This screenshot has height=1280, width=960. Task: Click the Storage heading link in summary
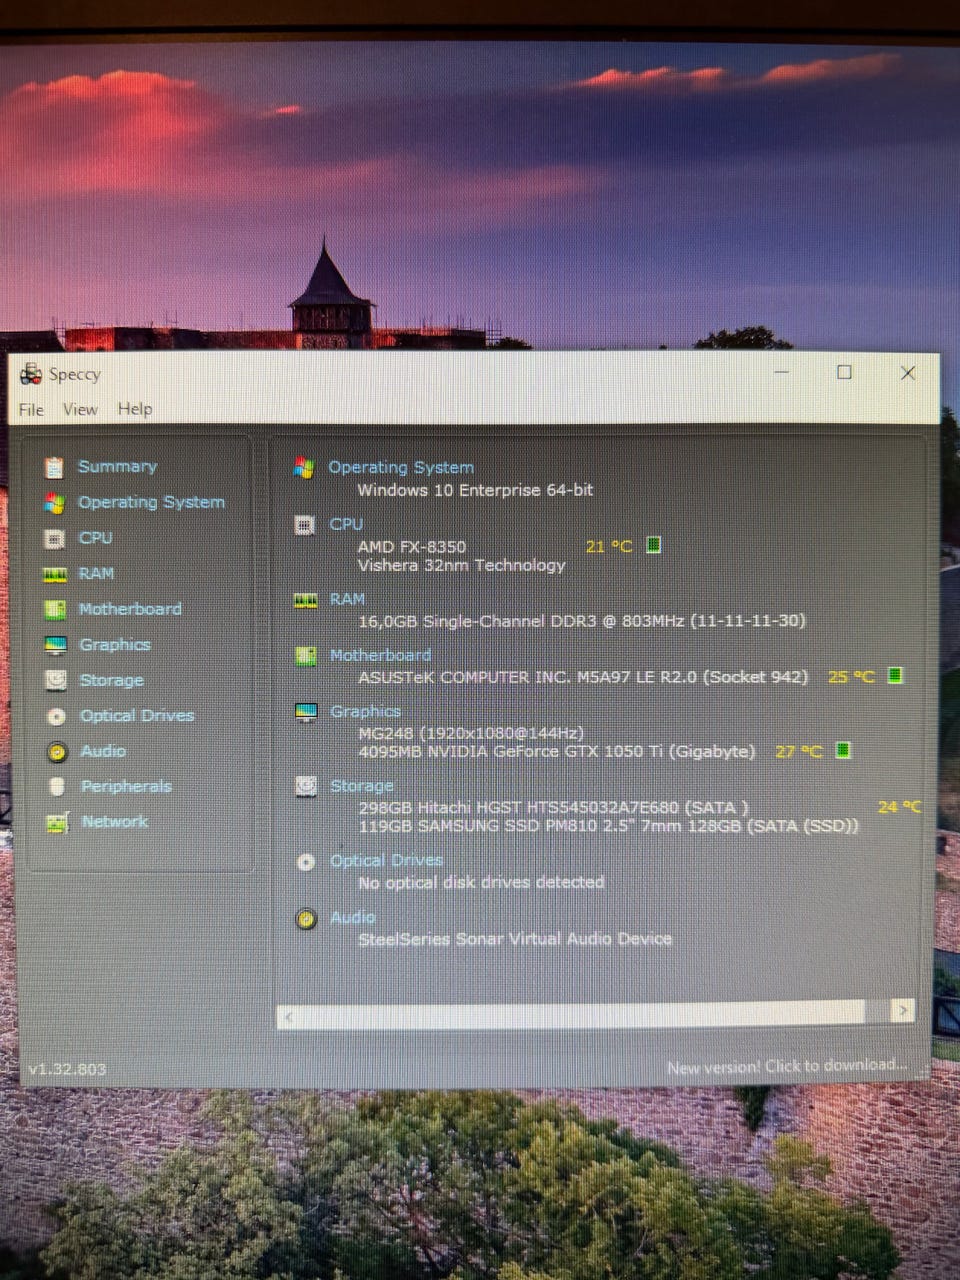pos(362,786)
